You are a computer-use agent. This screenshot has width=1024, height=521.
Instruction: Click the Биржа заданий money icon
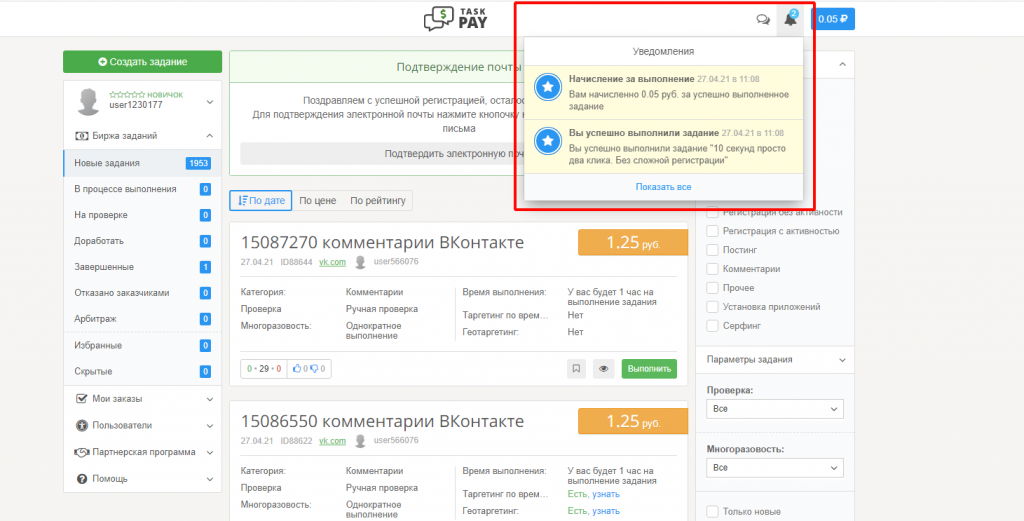point(82,136)
